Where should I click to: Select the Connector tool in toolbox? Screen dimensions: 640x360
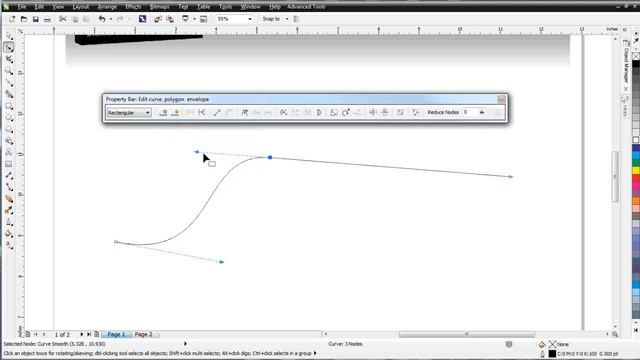9,187
